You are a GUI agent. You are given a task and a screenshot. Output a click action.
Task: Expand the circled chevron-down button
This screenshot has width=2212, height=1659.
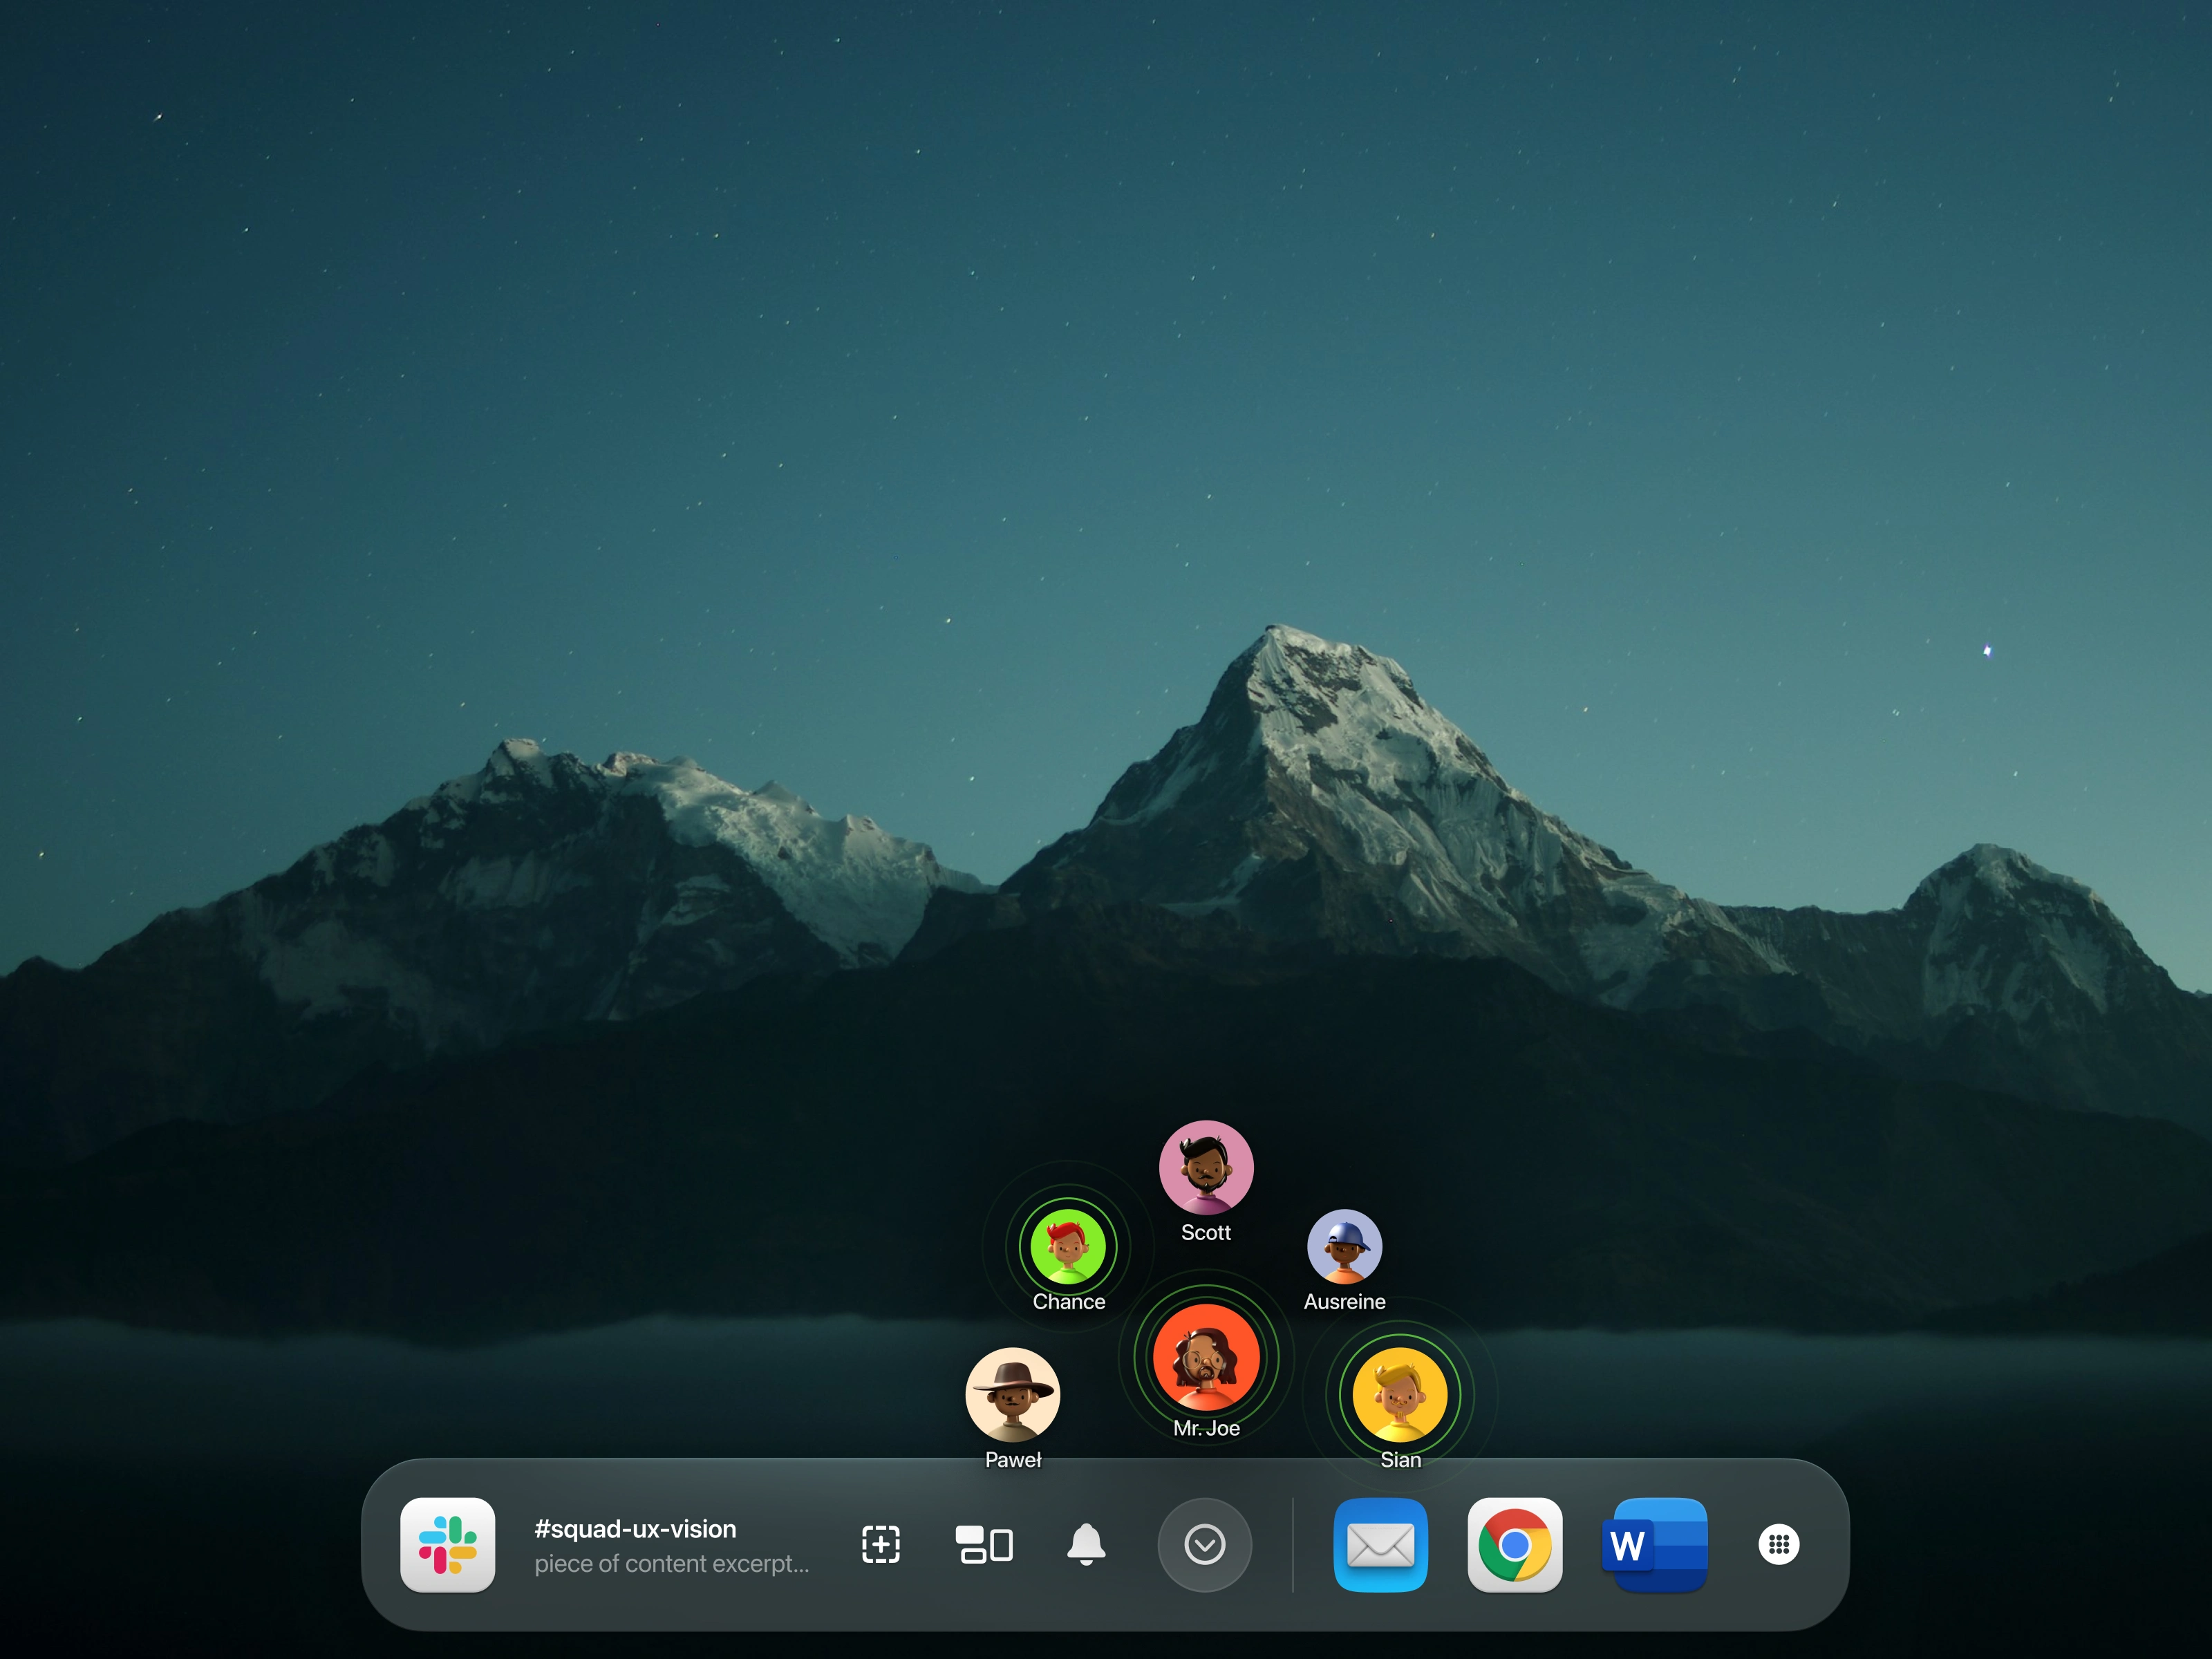coord(1204,1544)
